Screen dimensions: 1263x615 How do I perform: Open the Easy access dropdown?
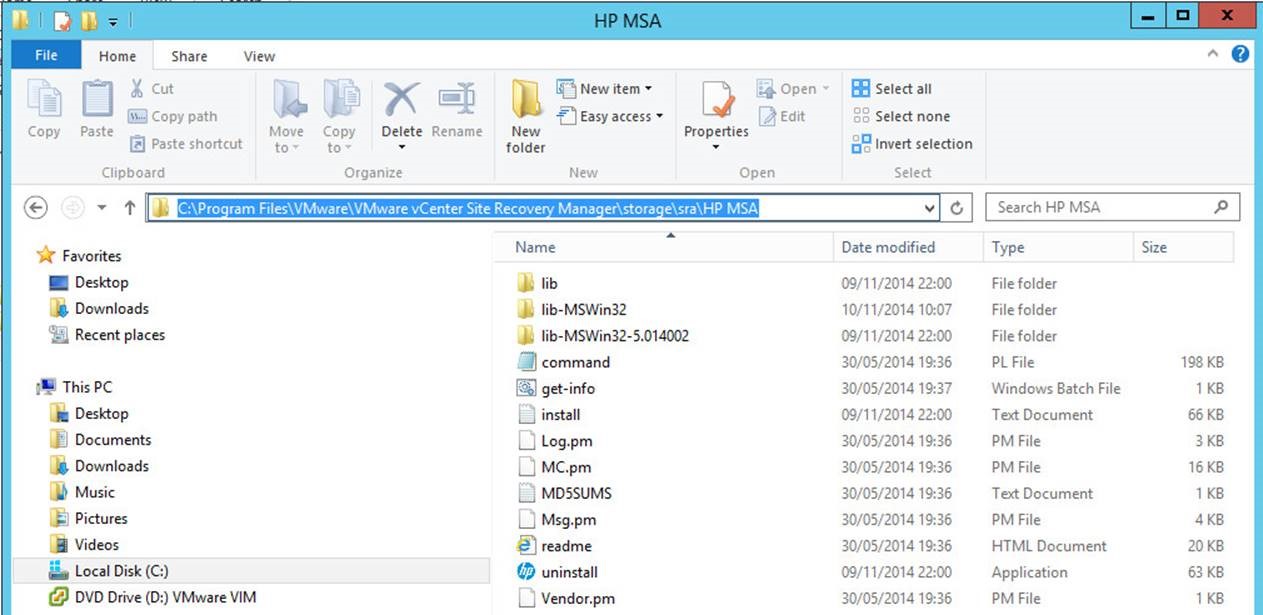(x=611, y=116)
